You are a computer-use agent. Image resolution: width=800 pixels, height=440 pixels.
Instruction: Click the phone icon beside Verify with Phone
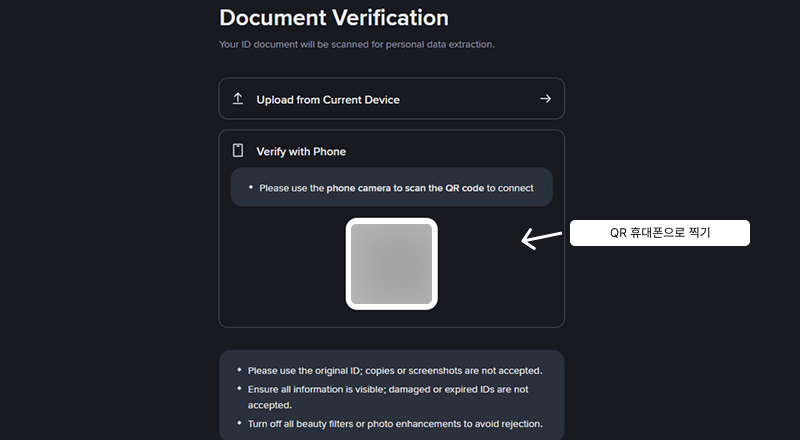(238, 151)
